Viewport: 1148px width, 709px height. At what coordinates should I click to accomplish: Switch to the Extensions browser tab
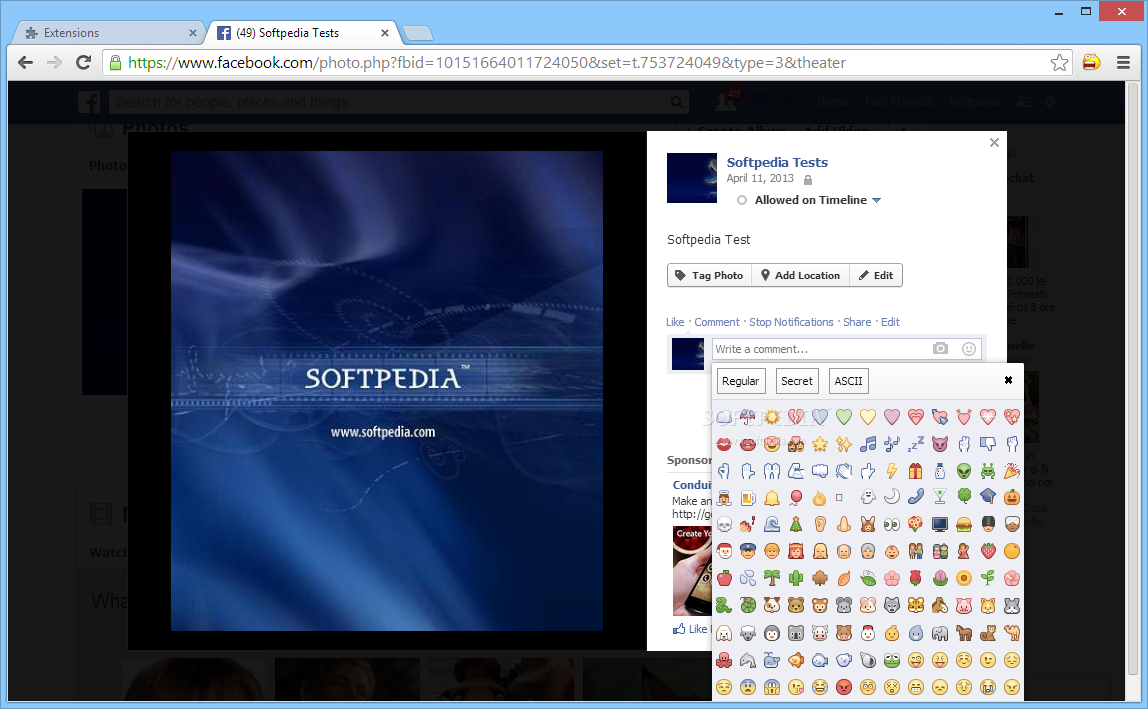tap(110, 33)
